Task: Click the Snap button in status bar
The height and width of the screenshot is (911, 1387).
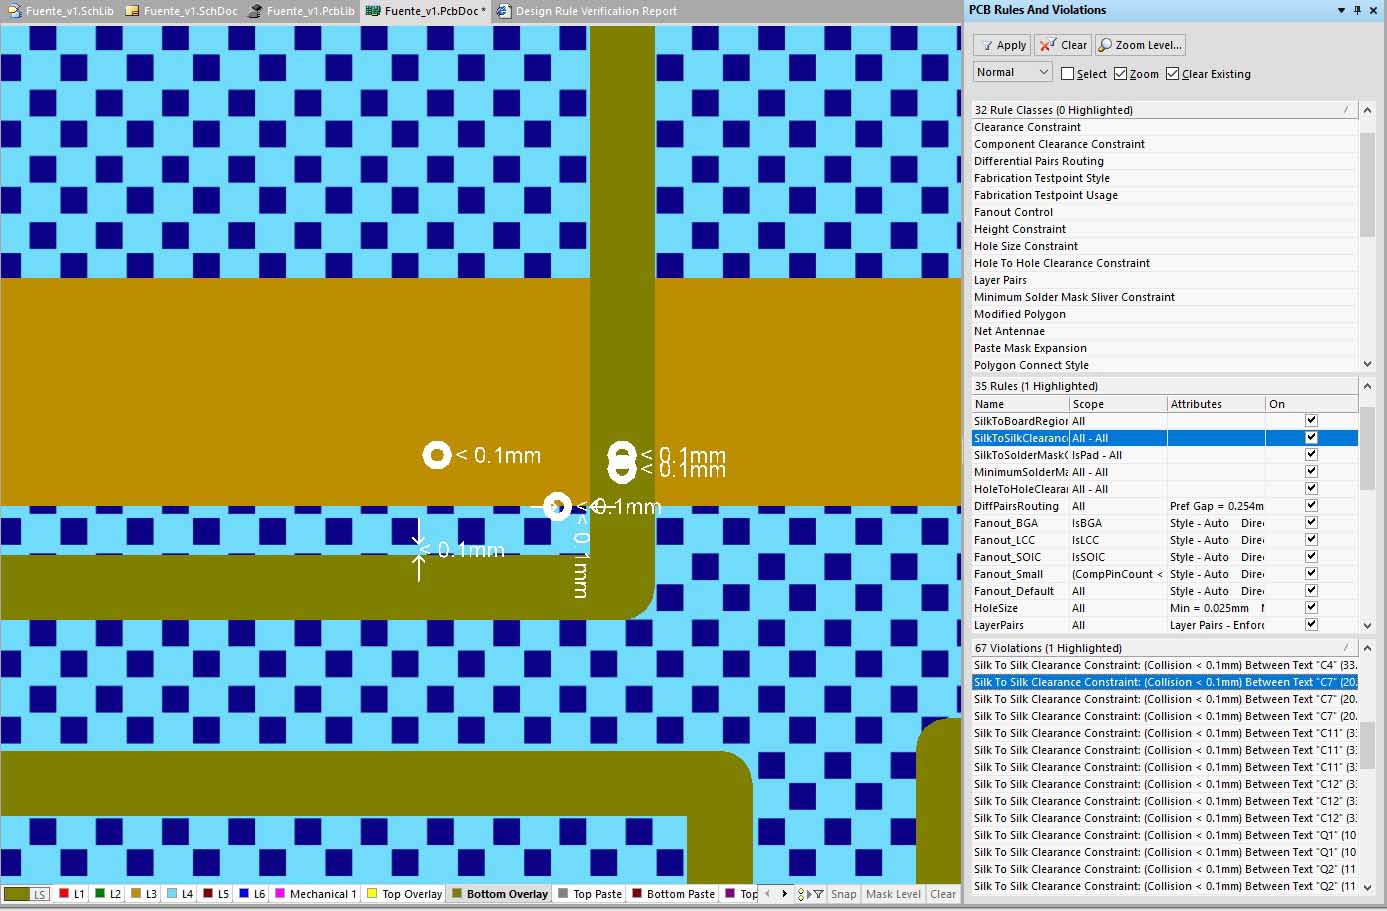Action: (843, 894)
